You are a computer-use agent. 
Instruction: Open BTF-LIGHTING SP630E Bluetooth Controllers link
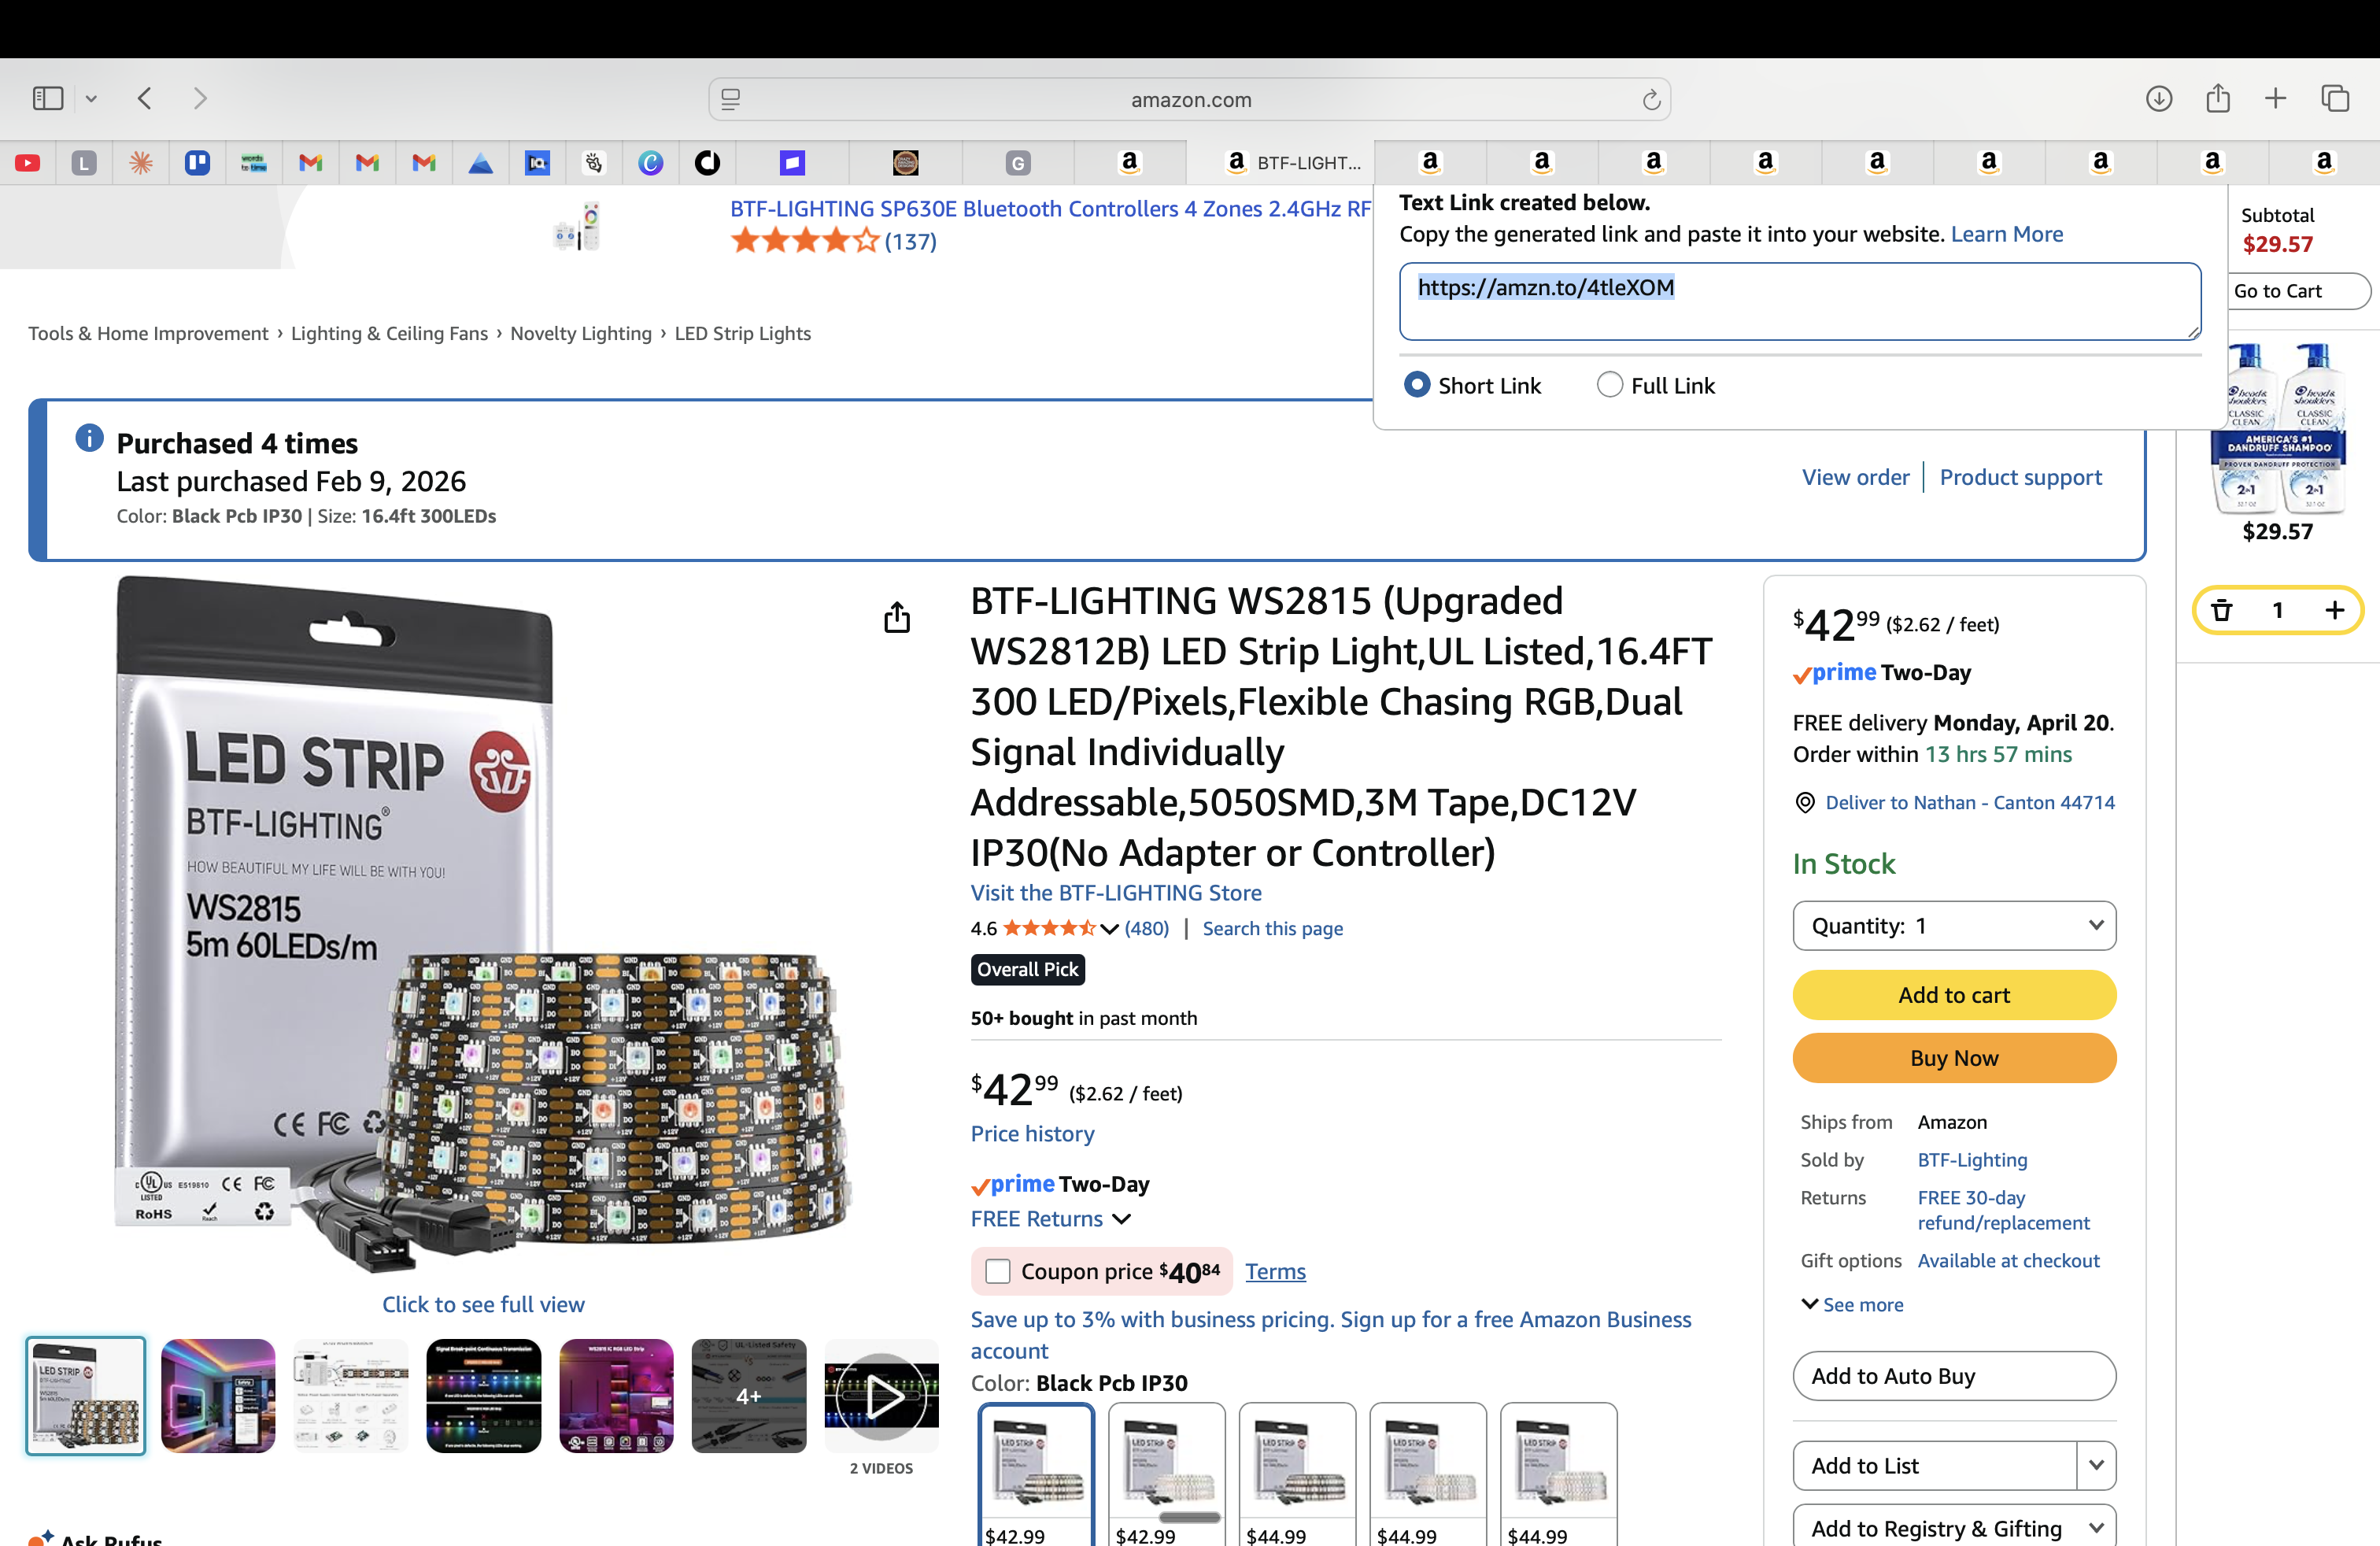(x=1050, y=208)
